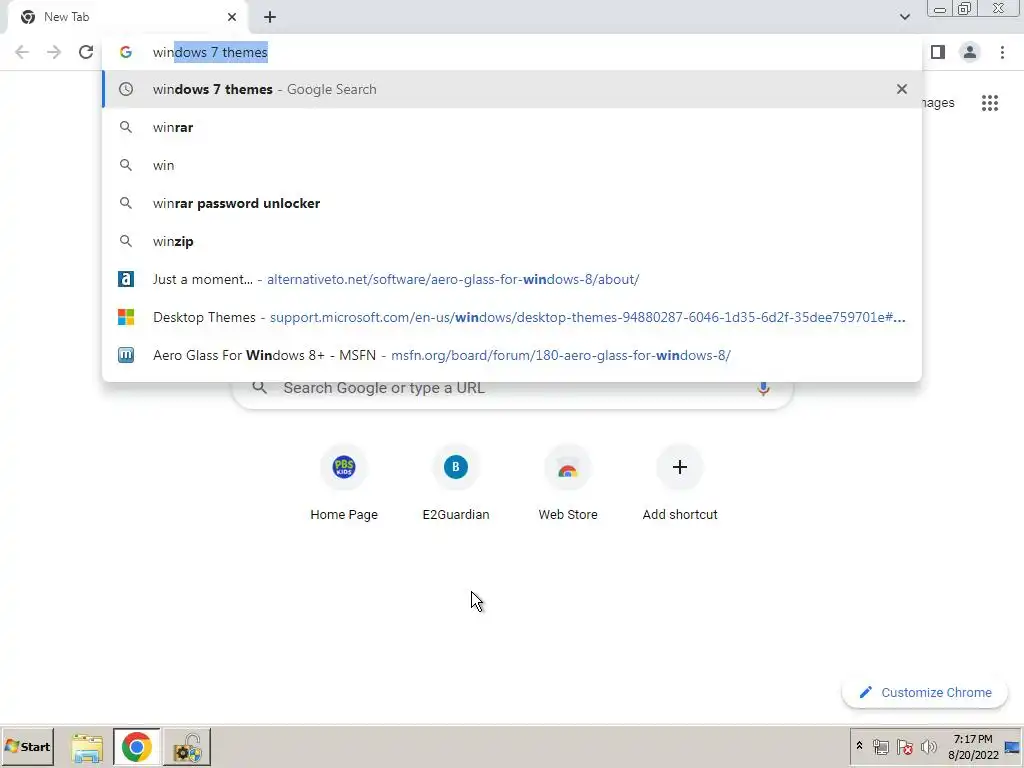
Task: Click the Google G icon in address bar
Action: coord(125,52)
